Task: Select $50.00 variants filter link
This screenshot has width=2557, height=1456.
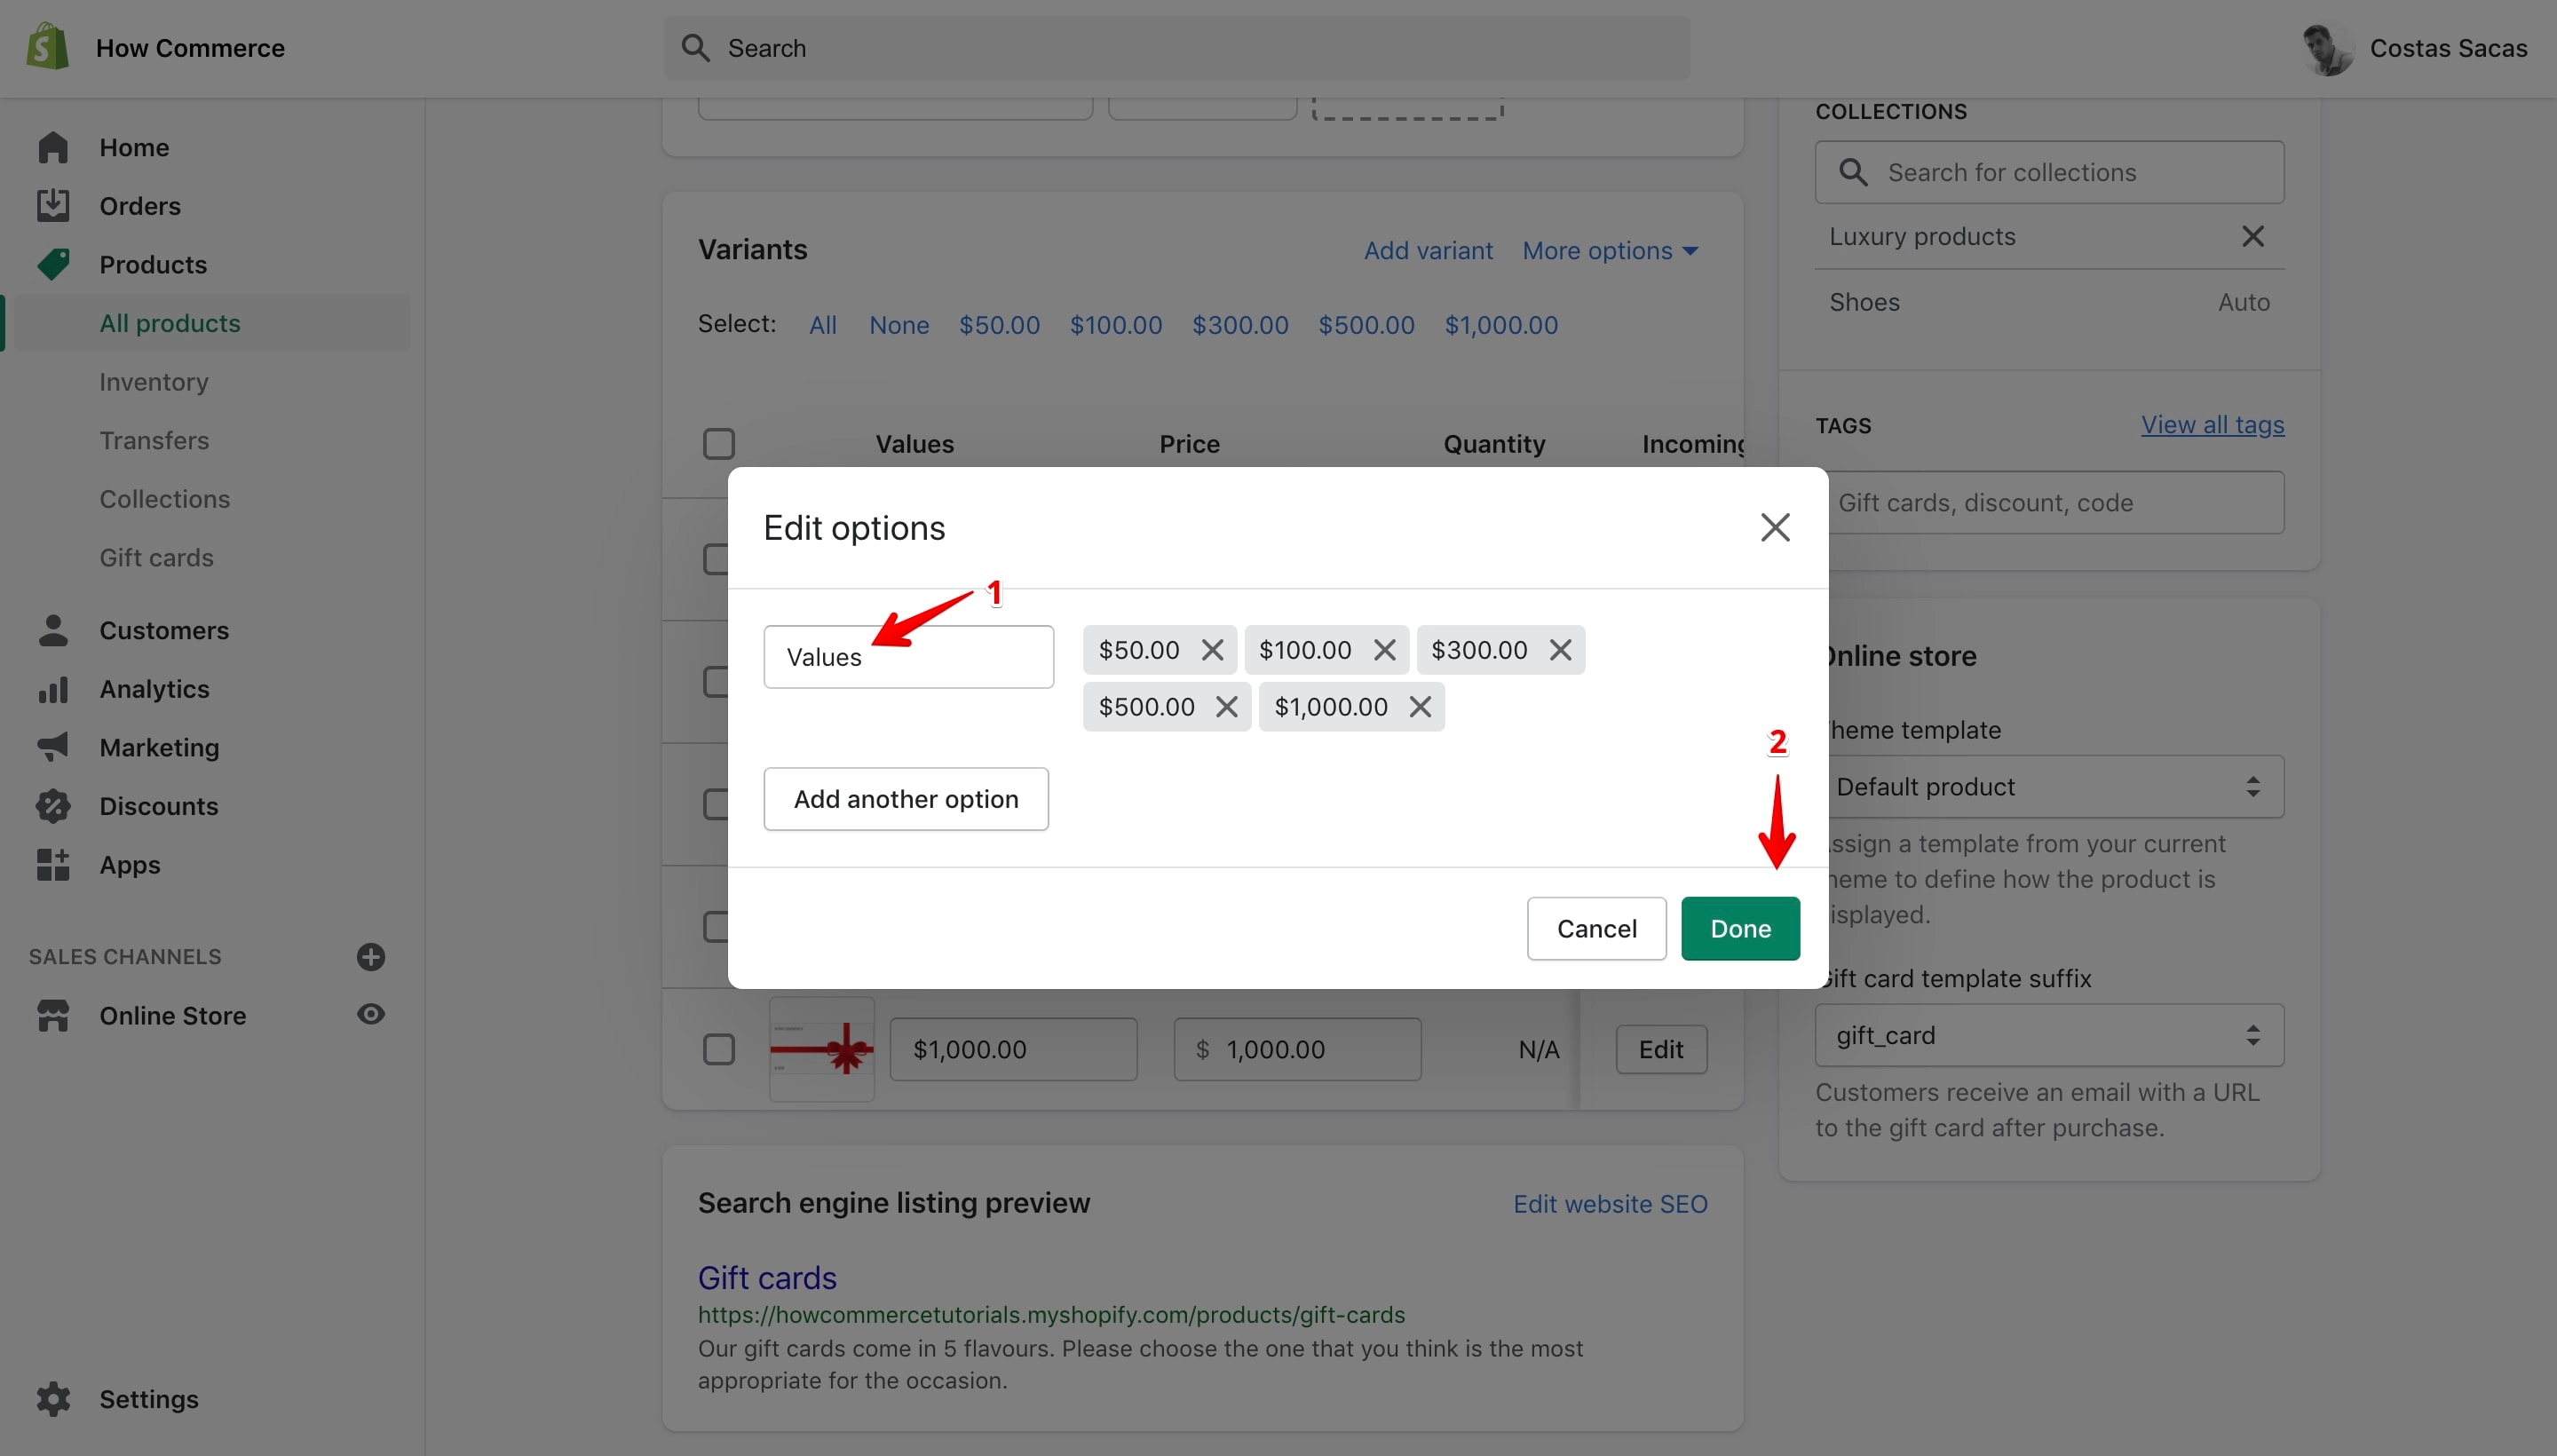Action: [999, 325]
